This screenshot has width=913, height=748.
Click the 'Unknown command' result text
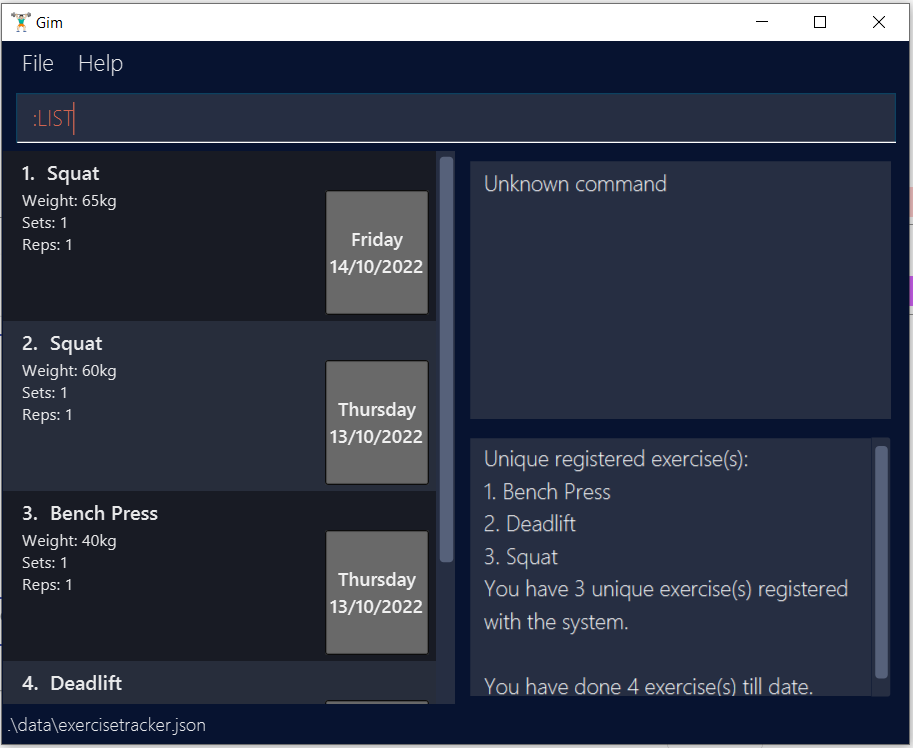point(575,184)
